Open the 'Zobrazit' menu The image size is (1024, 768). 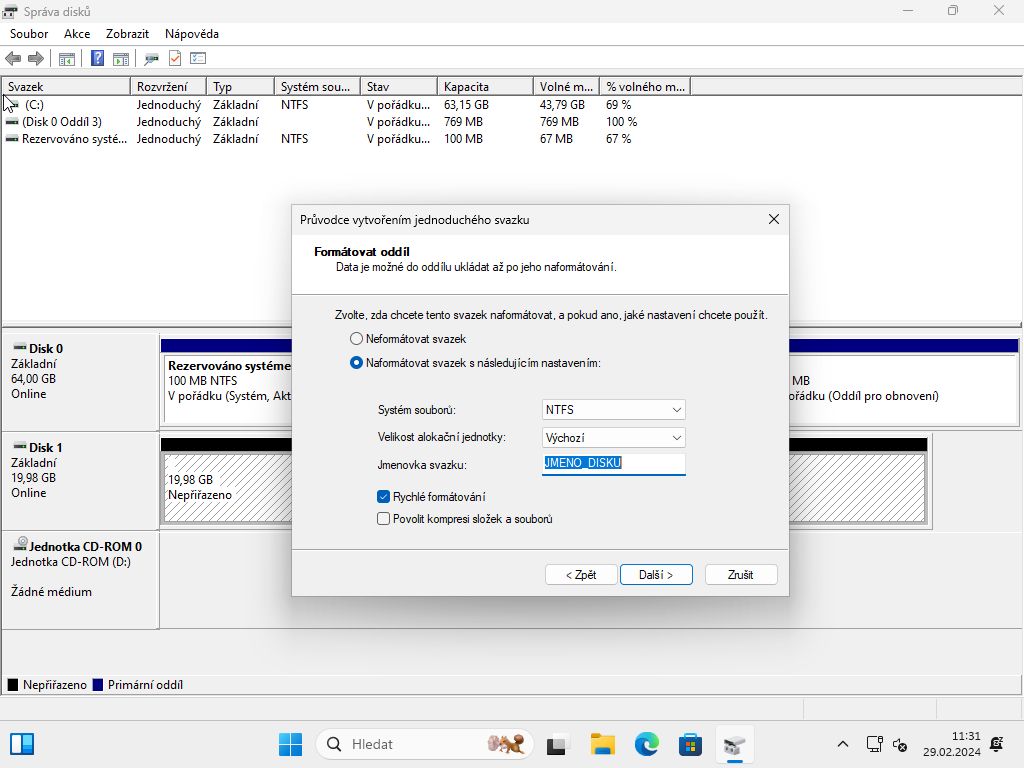coord(127,34)
